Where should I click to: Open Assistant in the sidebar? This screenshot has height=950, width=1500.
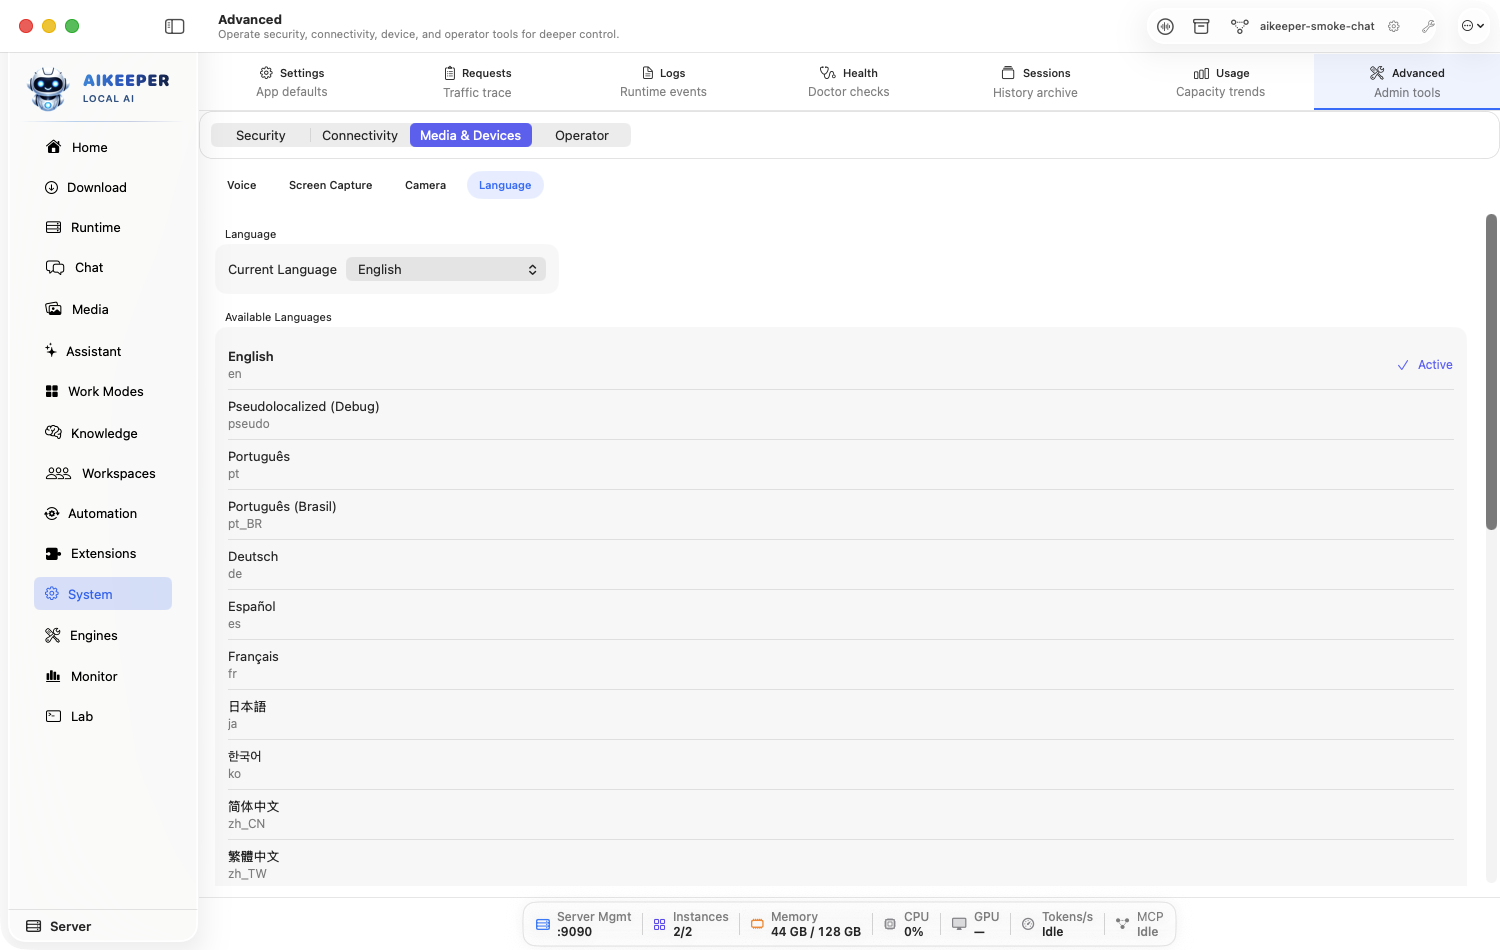click(102, 351)
